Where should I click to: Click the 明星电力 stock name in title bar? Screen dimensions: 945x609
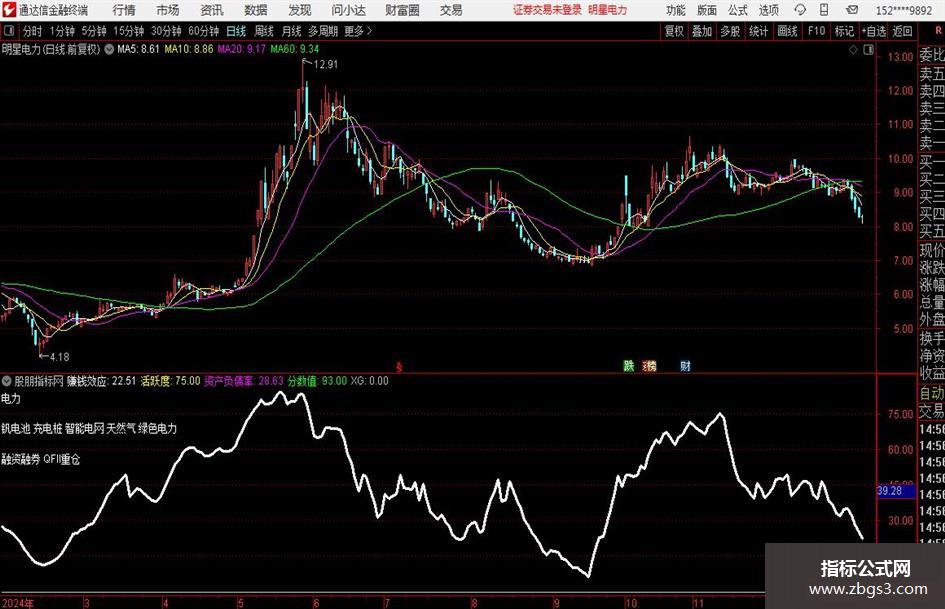(x=607, y=10)
